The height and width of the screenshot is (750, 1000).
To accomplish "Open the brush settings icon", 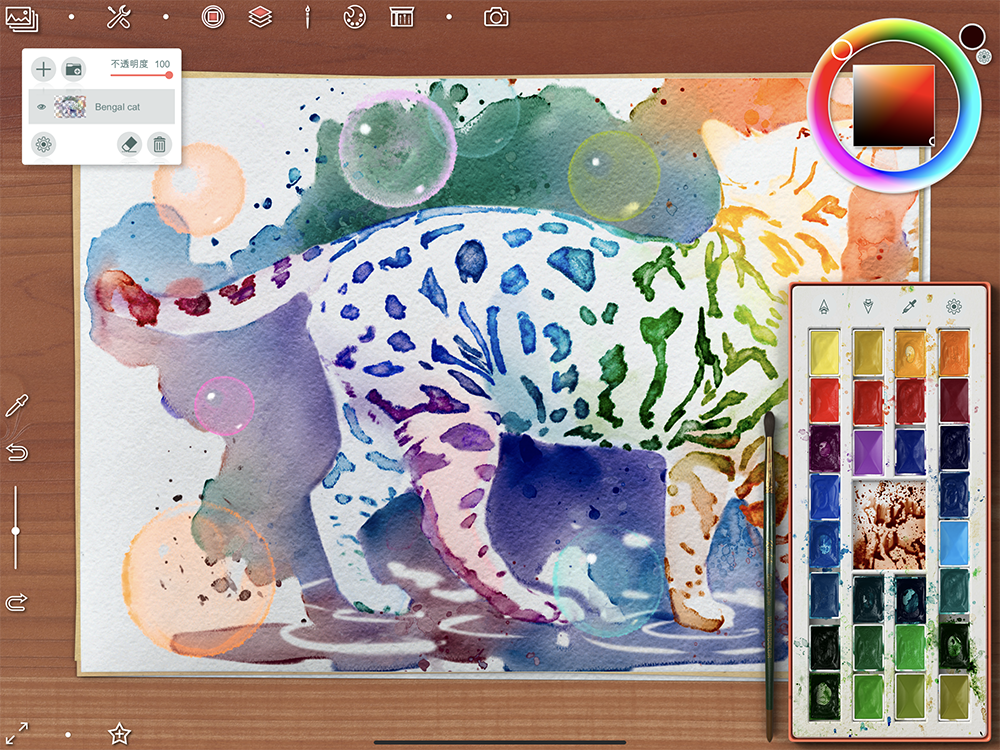I will (308, 17).
